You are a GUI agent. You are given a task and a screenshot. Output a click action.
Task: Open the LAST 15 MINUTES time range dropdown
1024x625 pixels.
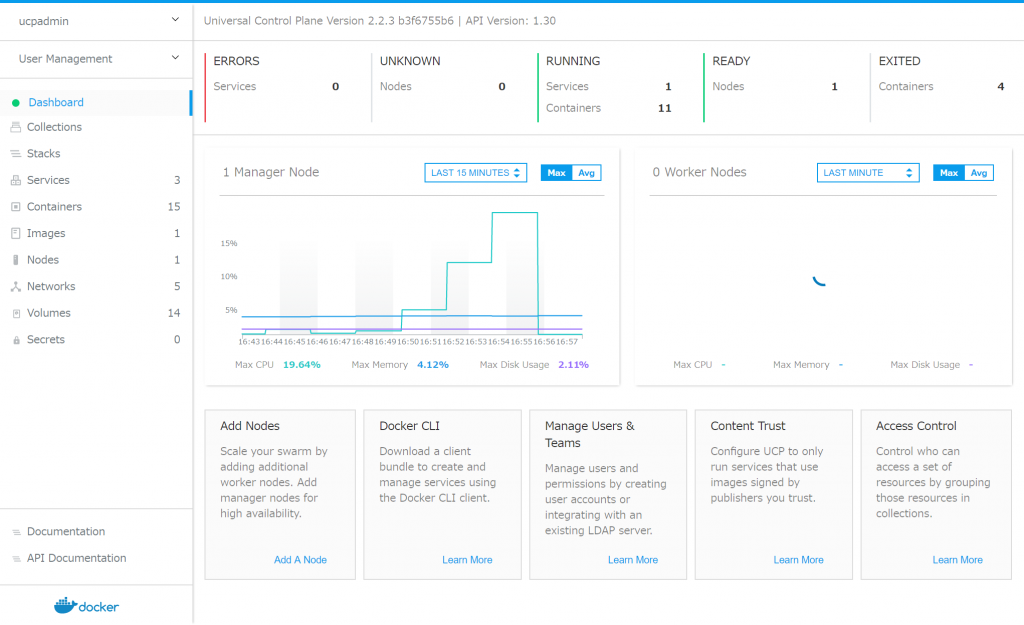coord(475,173)
